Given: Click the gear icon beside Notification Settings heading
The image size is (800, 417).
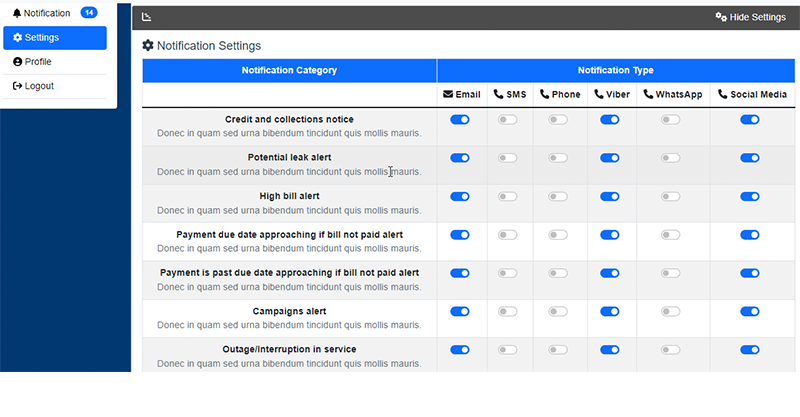Looking at the screenshot, I should click(x=148, y=45).
